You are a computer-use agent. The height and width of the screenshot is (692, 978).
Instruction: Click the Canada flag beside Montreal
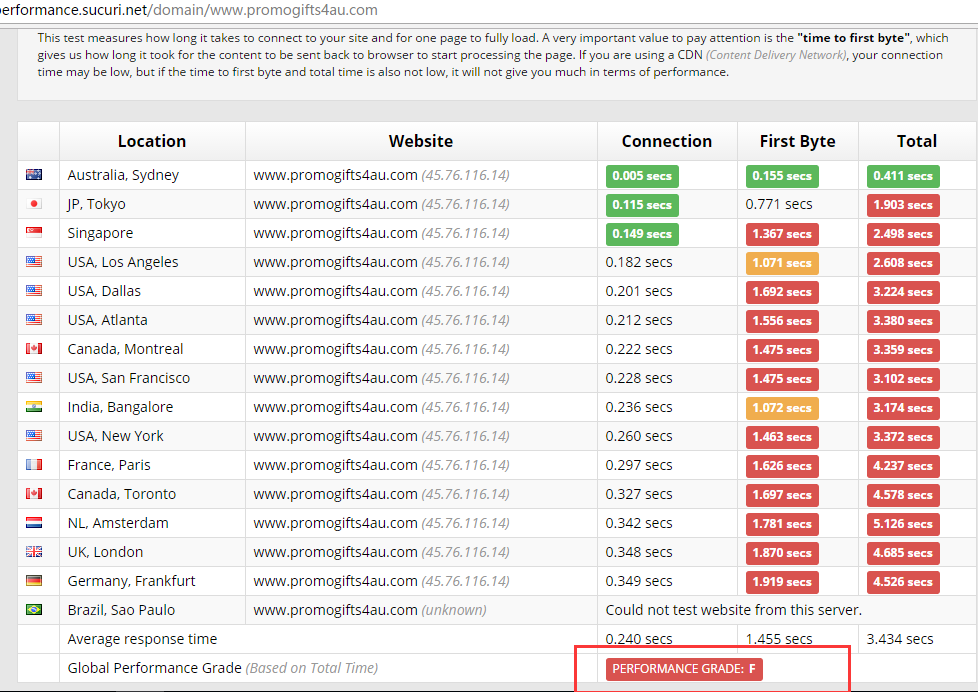pyautogui.click(x=34, y=349)
